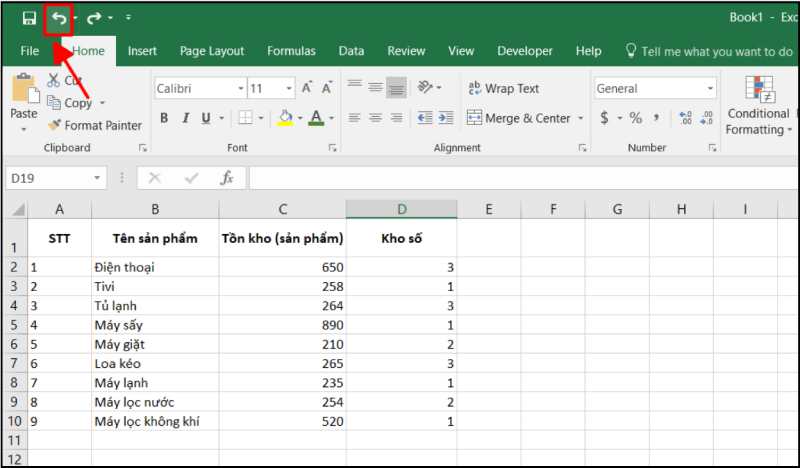The width and height of the screenshot is (800, 468).
Task: Switch to the Insert tab
Action: click(142, 51)
